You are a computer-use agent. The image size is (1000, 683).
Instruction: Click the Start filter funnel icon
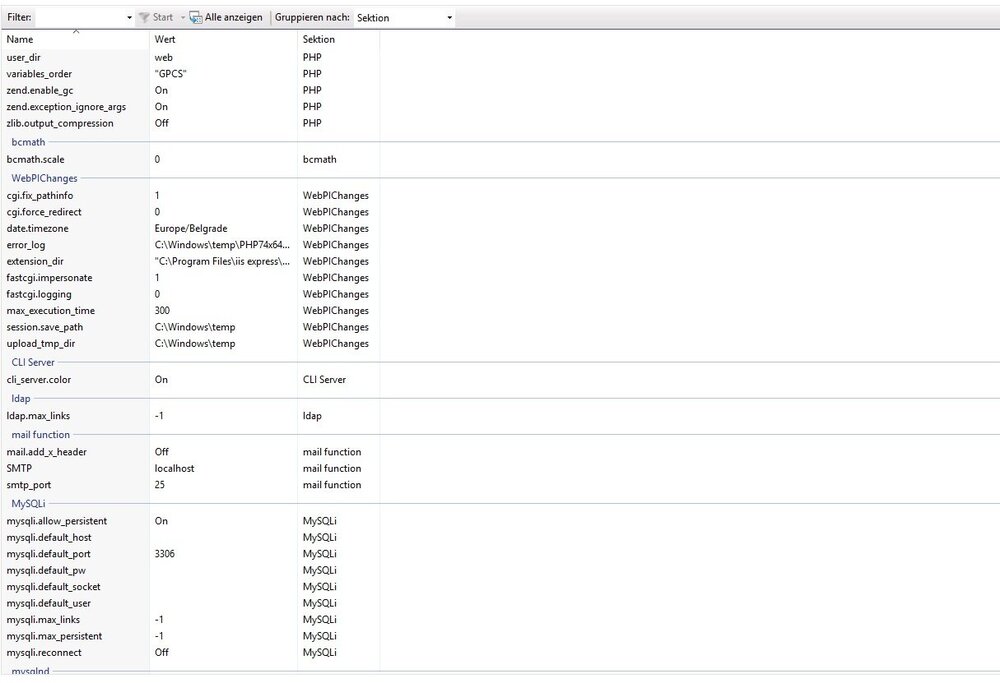pos(144,17)
